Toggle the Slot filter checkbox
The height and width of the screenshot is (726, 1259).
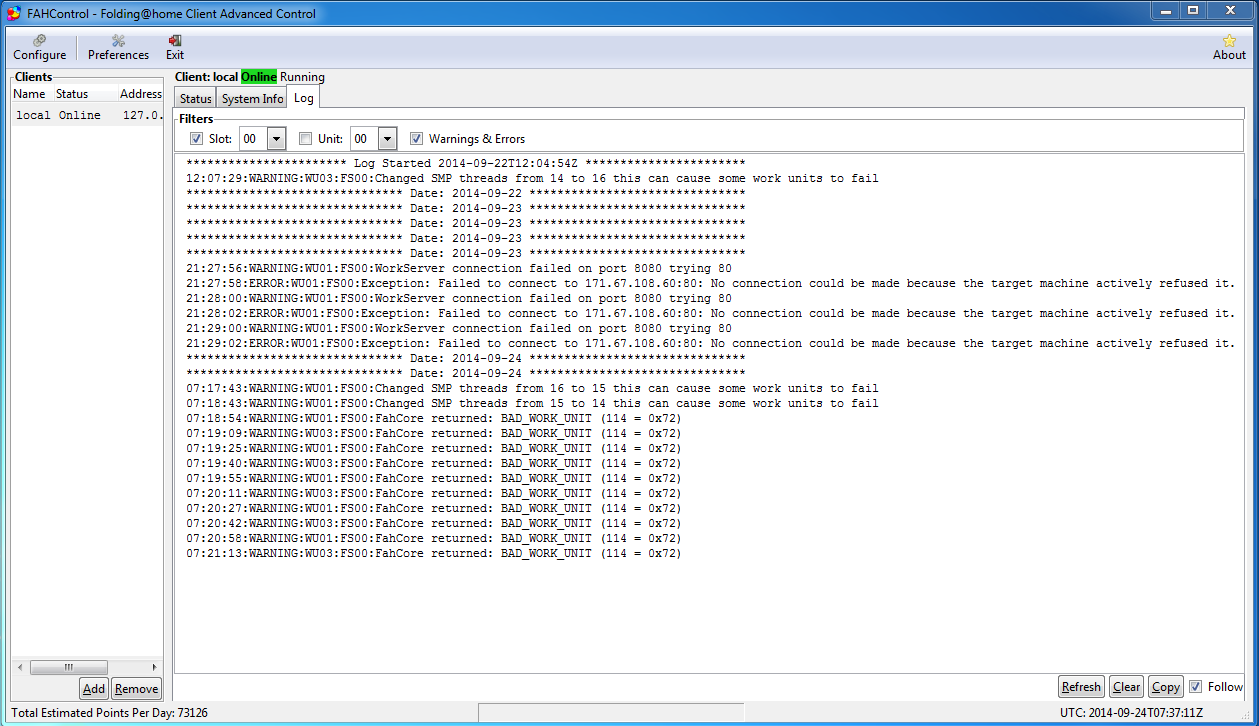pos(196,138)
